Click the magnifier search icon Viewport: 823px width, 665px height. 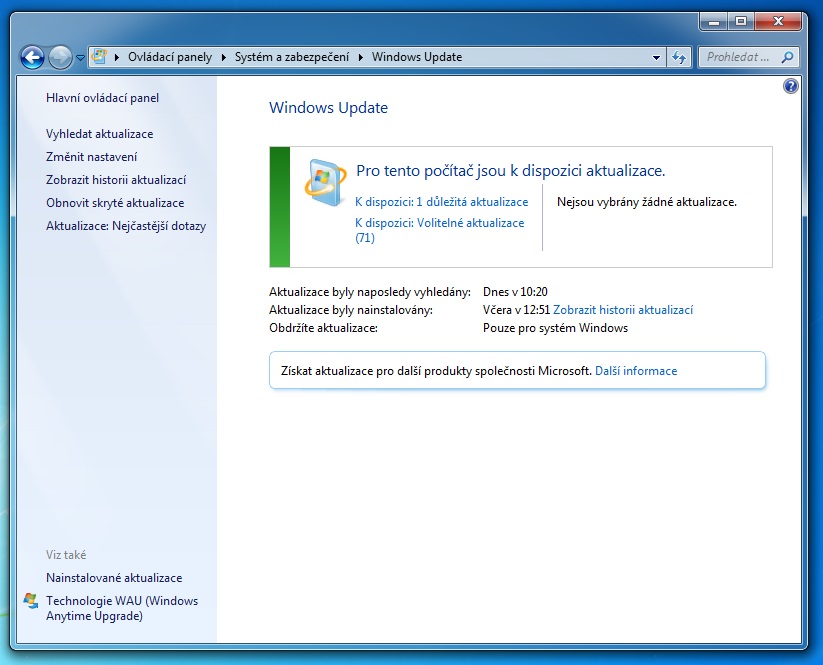coord(787,57)
